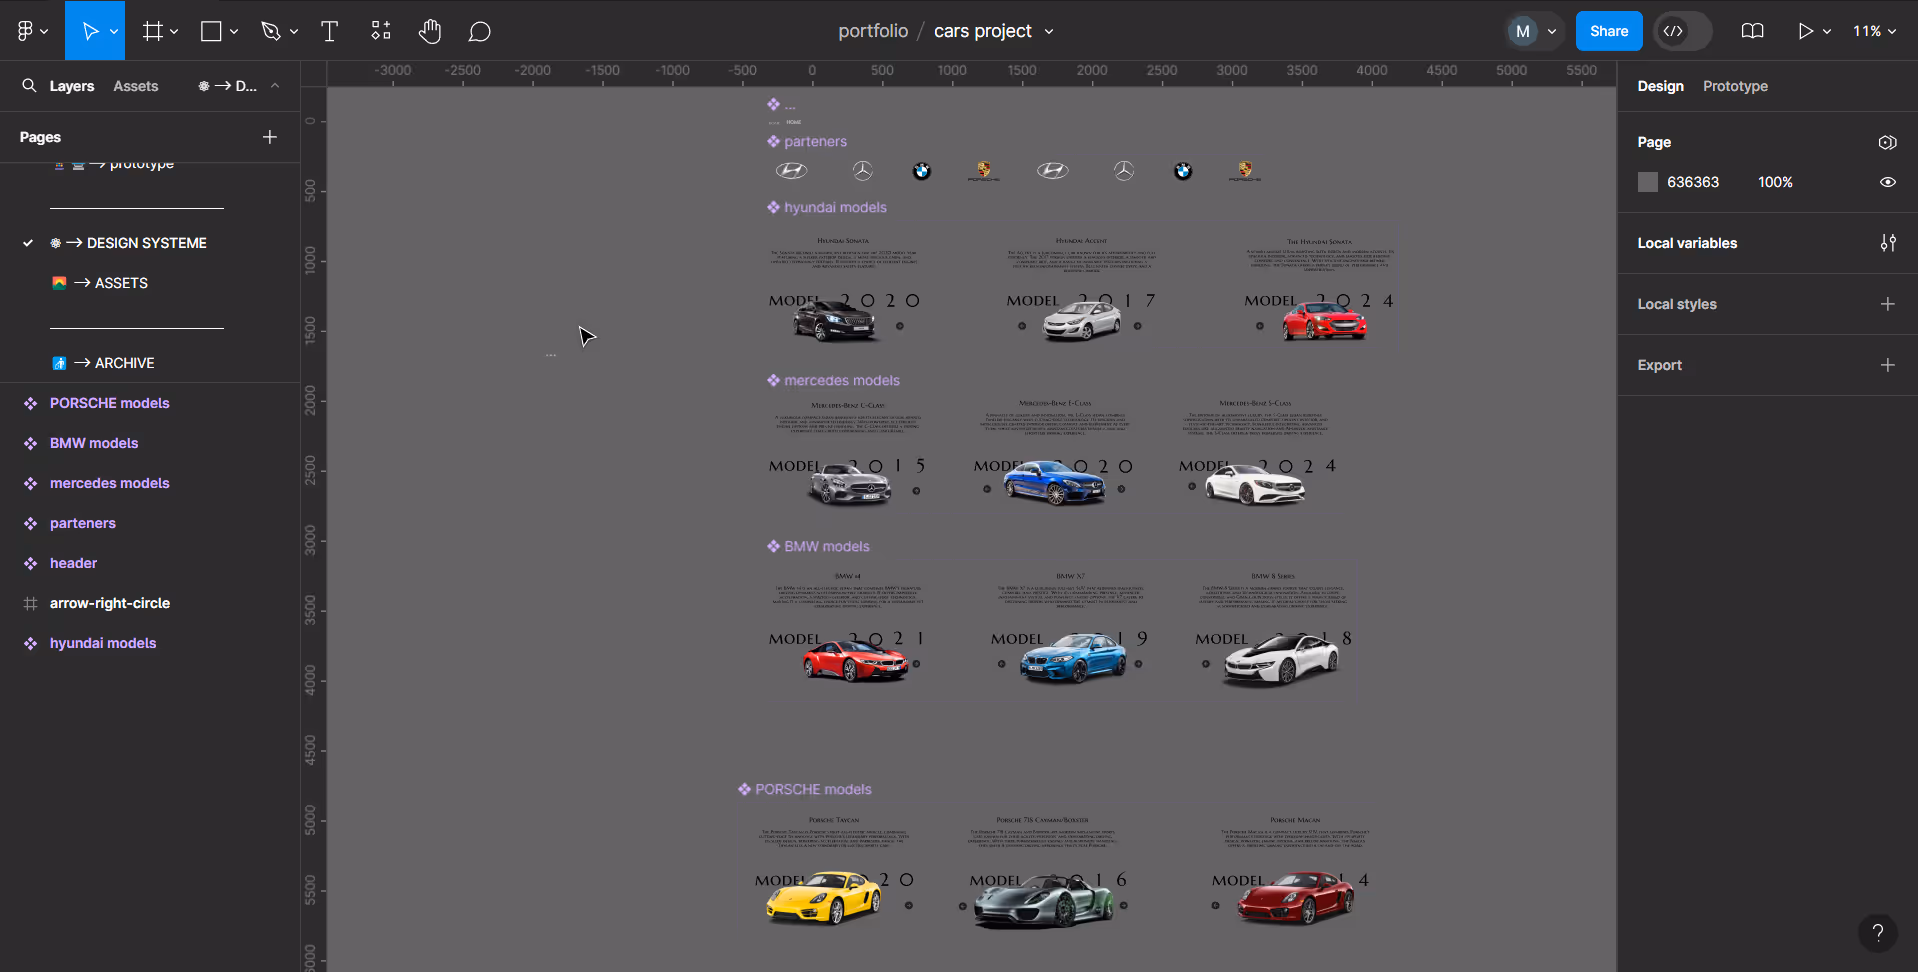Click the Local variables label
The height and width of the screenshot is (972, 1918).
(x=1687, y=243)
